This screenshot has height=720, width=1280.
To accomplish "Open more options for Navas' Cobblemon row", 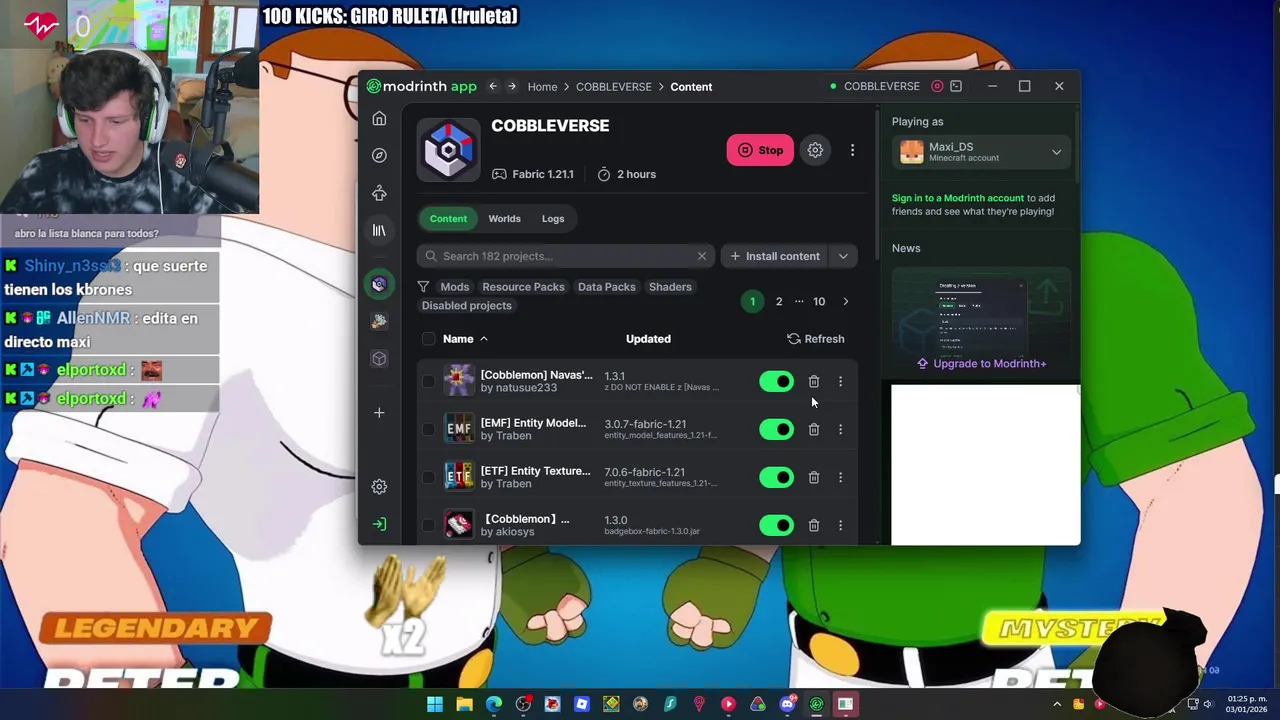I will coord(841,381).
